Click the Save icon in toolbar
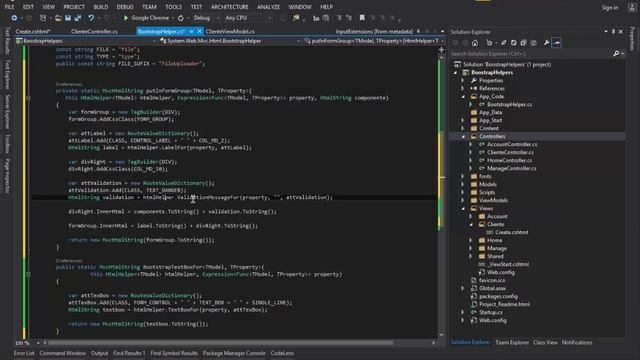The image size is (640, 360). click(68, 18)
